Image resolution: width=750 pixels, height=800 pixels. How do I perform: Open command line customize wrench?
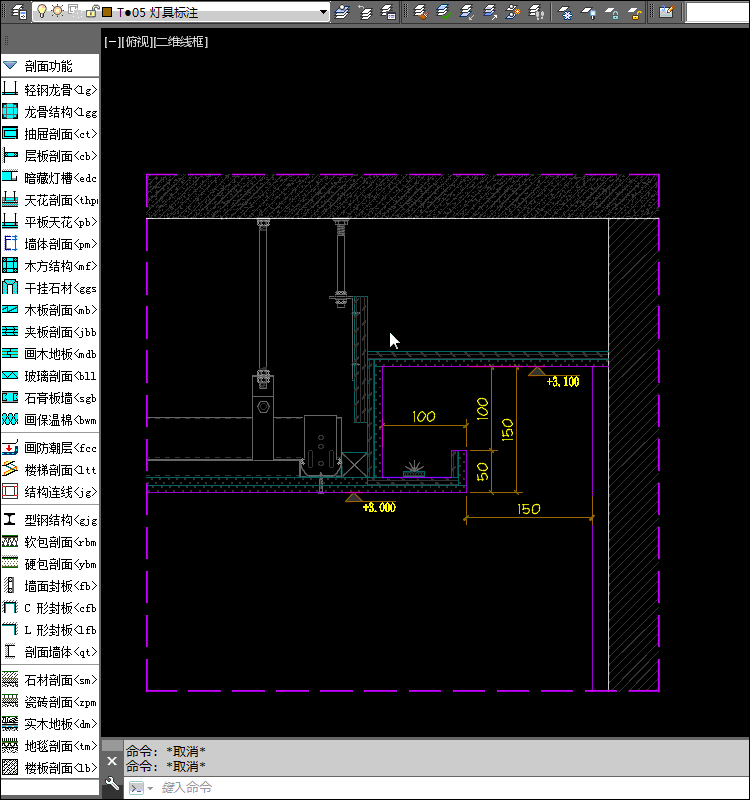point(112,784)
